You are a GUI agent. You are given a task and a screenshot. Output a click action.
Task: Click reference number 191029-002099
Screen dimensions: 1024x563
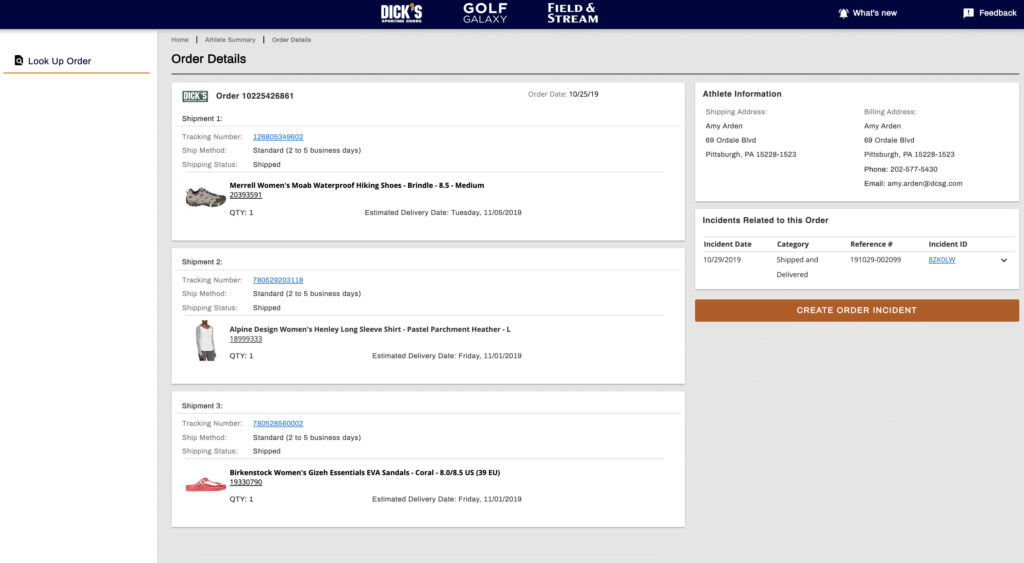point(875,259)
